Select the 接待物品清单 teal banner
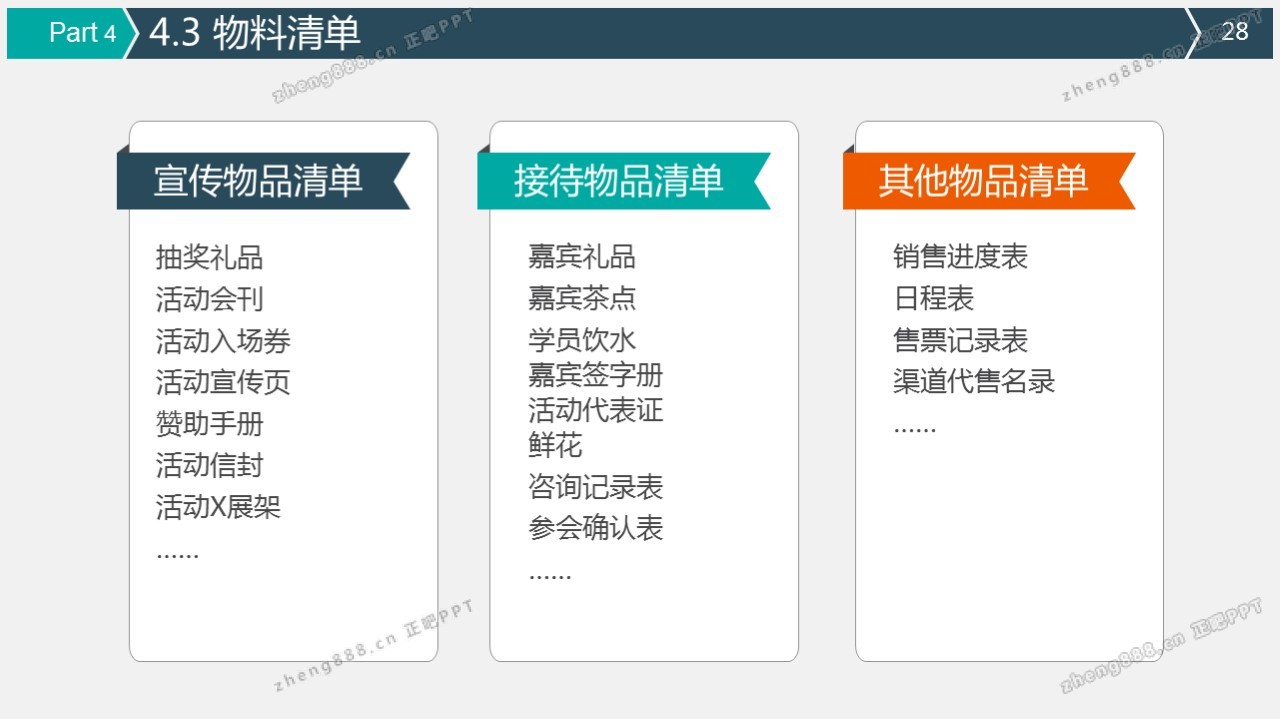This screenshot has width=1280, height=719. pos(618,181)
